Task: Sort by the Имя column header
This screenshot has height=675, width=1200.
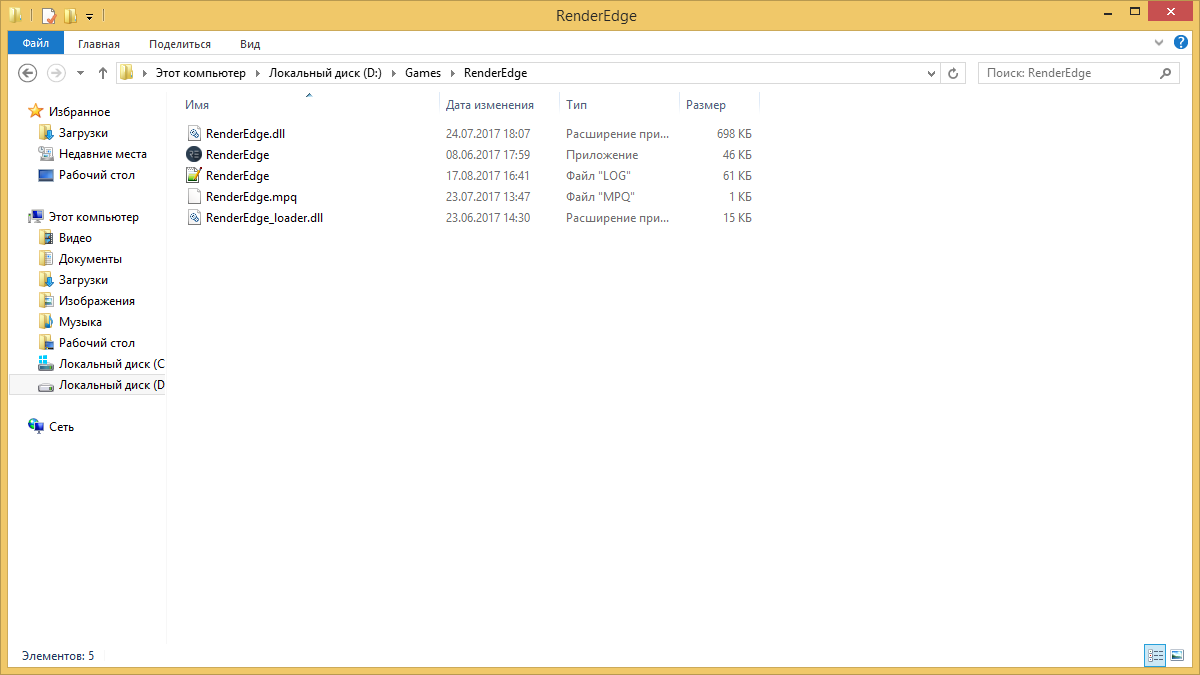Action: click(197, 105)
